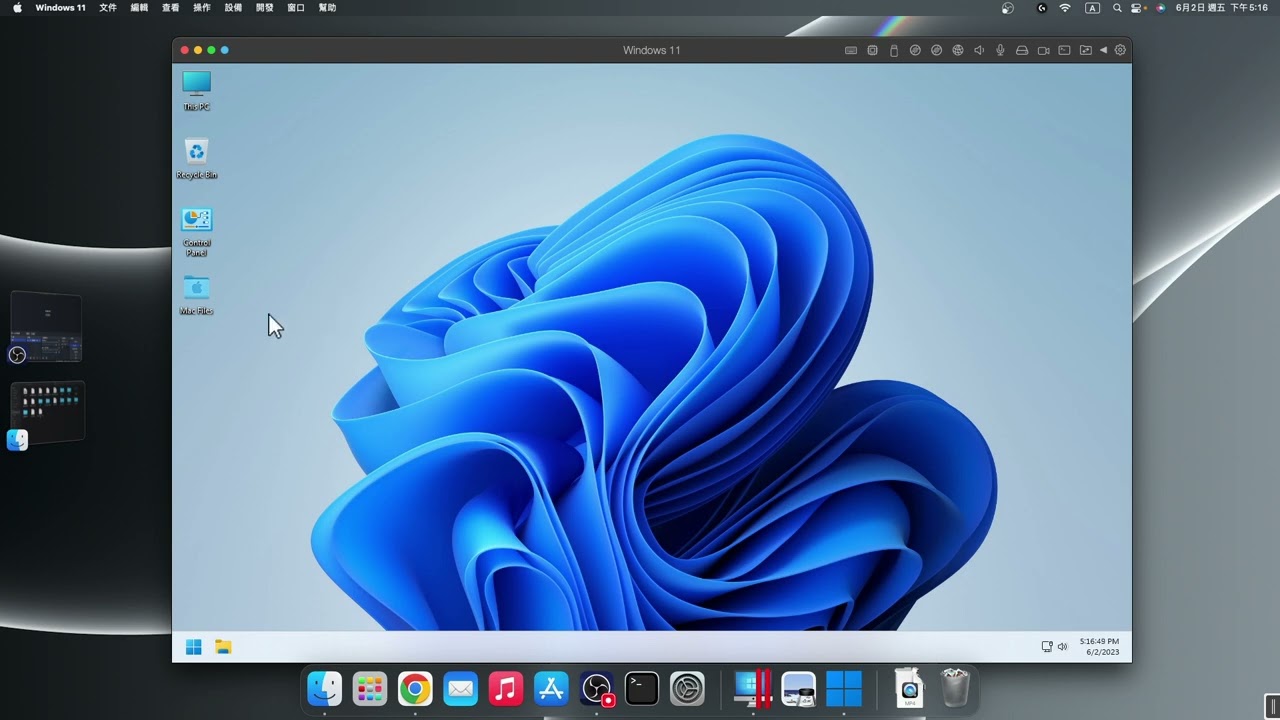Open the Apple menu
Image resolution: width=1280 pixels, height=720 pixels.
point(17,8)
